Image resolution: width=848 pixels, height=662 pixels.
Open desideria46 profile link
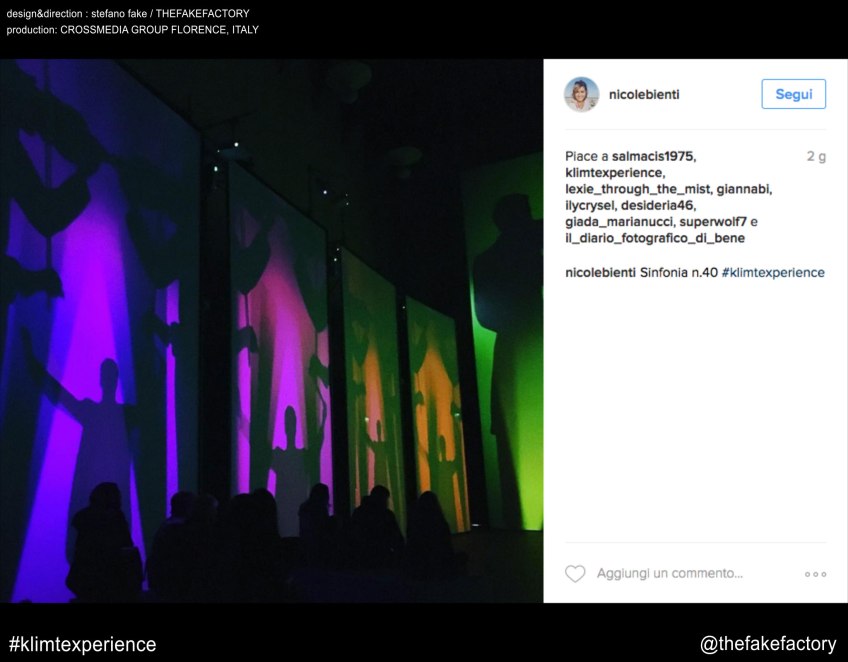657,206
